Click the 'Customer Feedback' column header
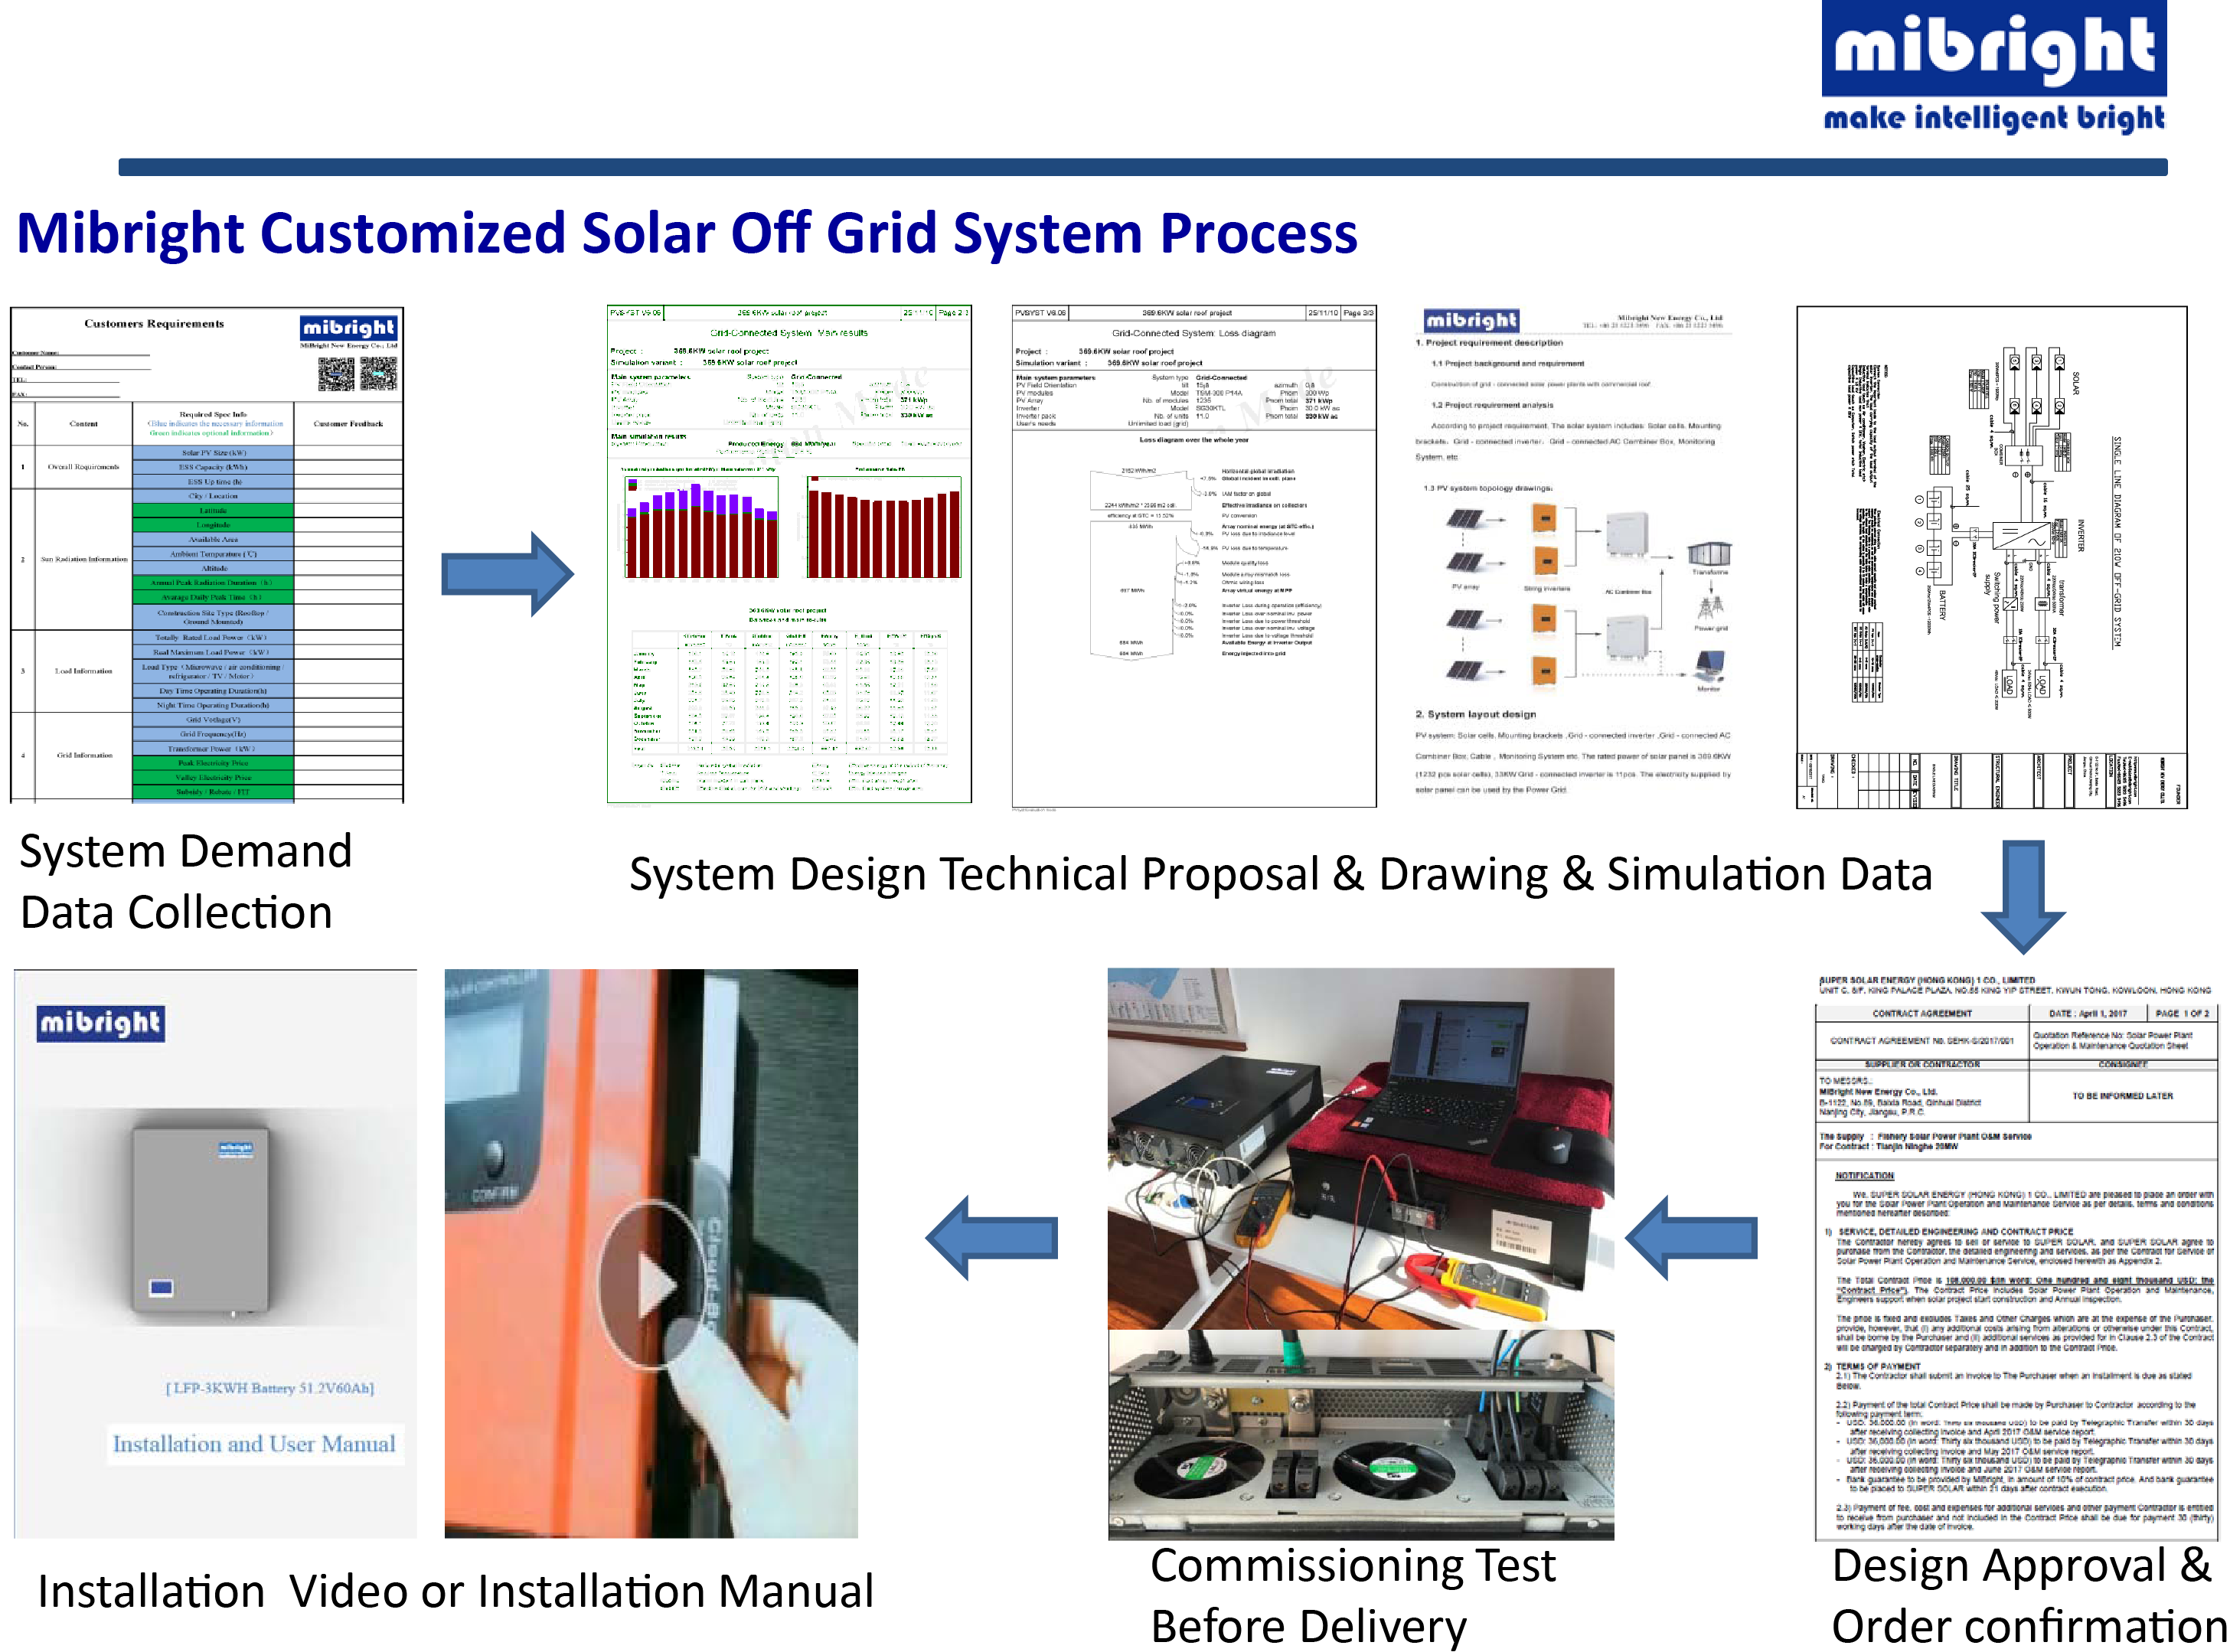Screen dimensions: 2230x1652 tap(348, 424)
